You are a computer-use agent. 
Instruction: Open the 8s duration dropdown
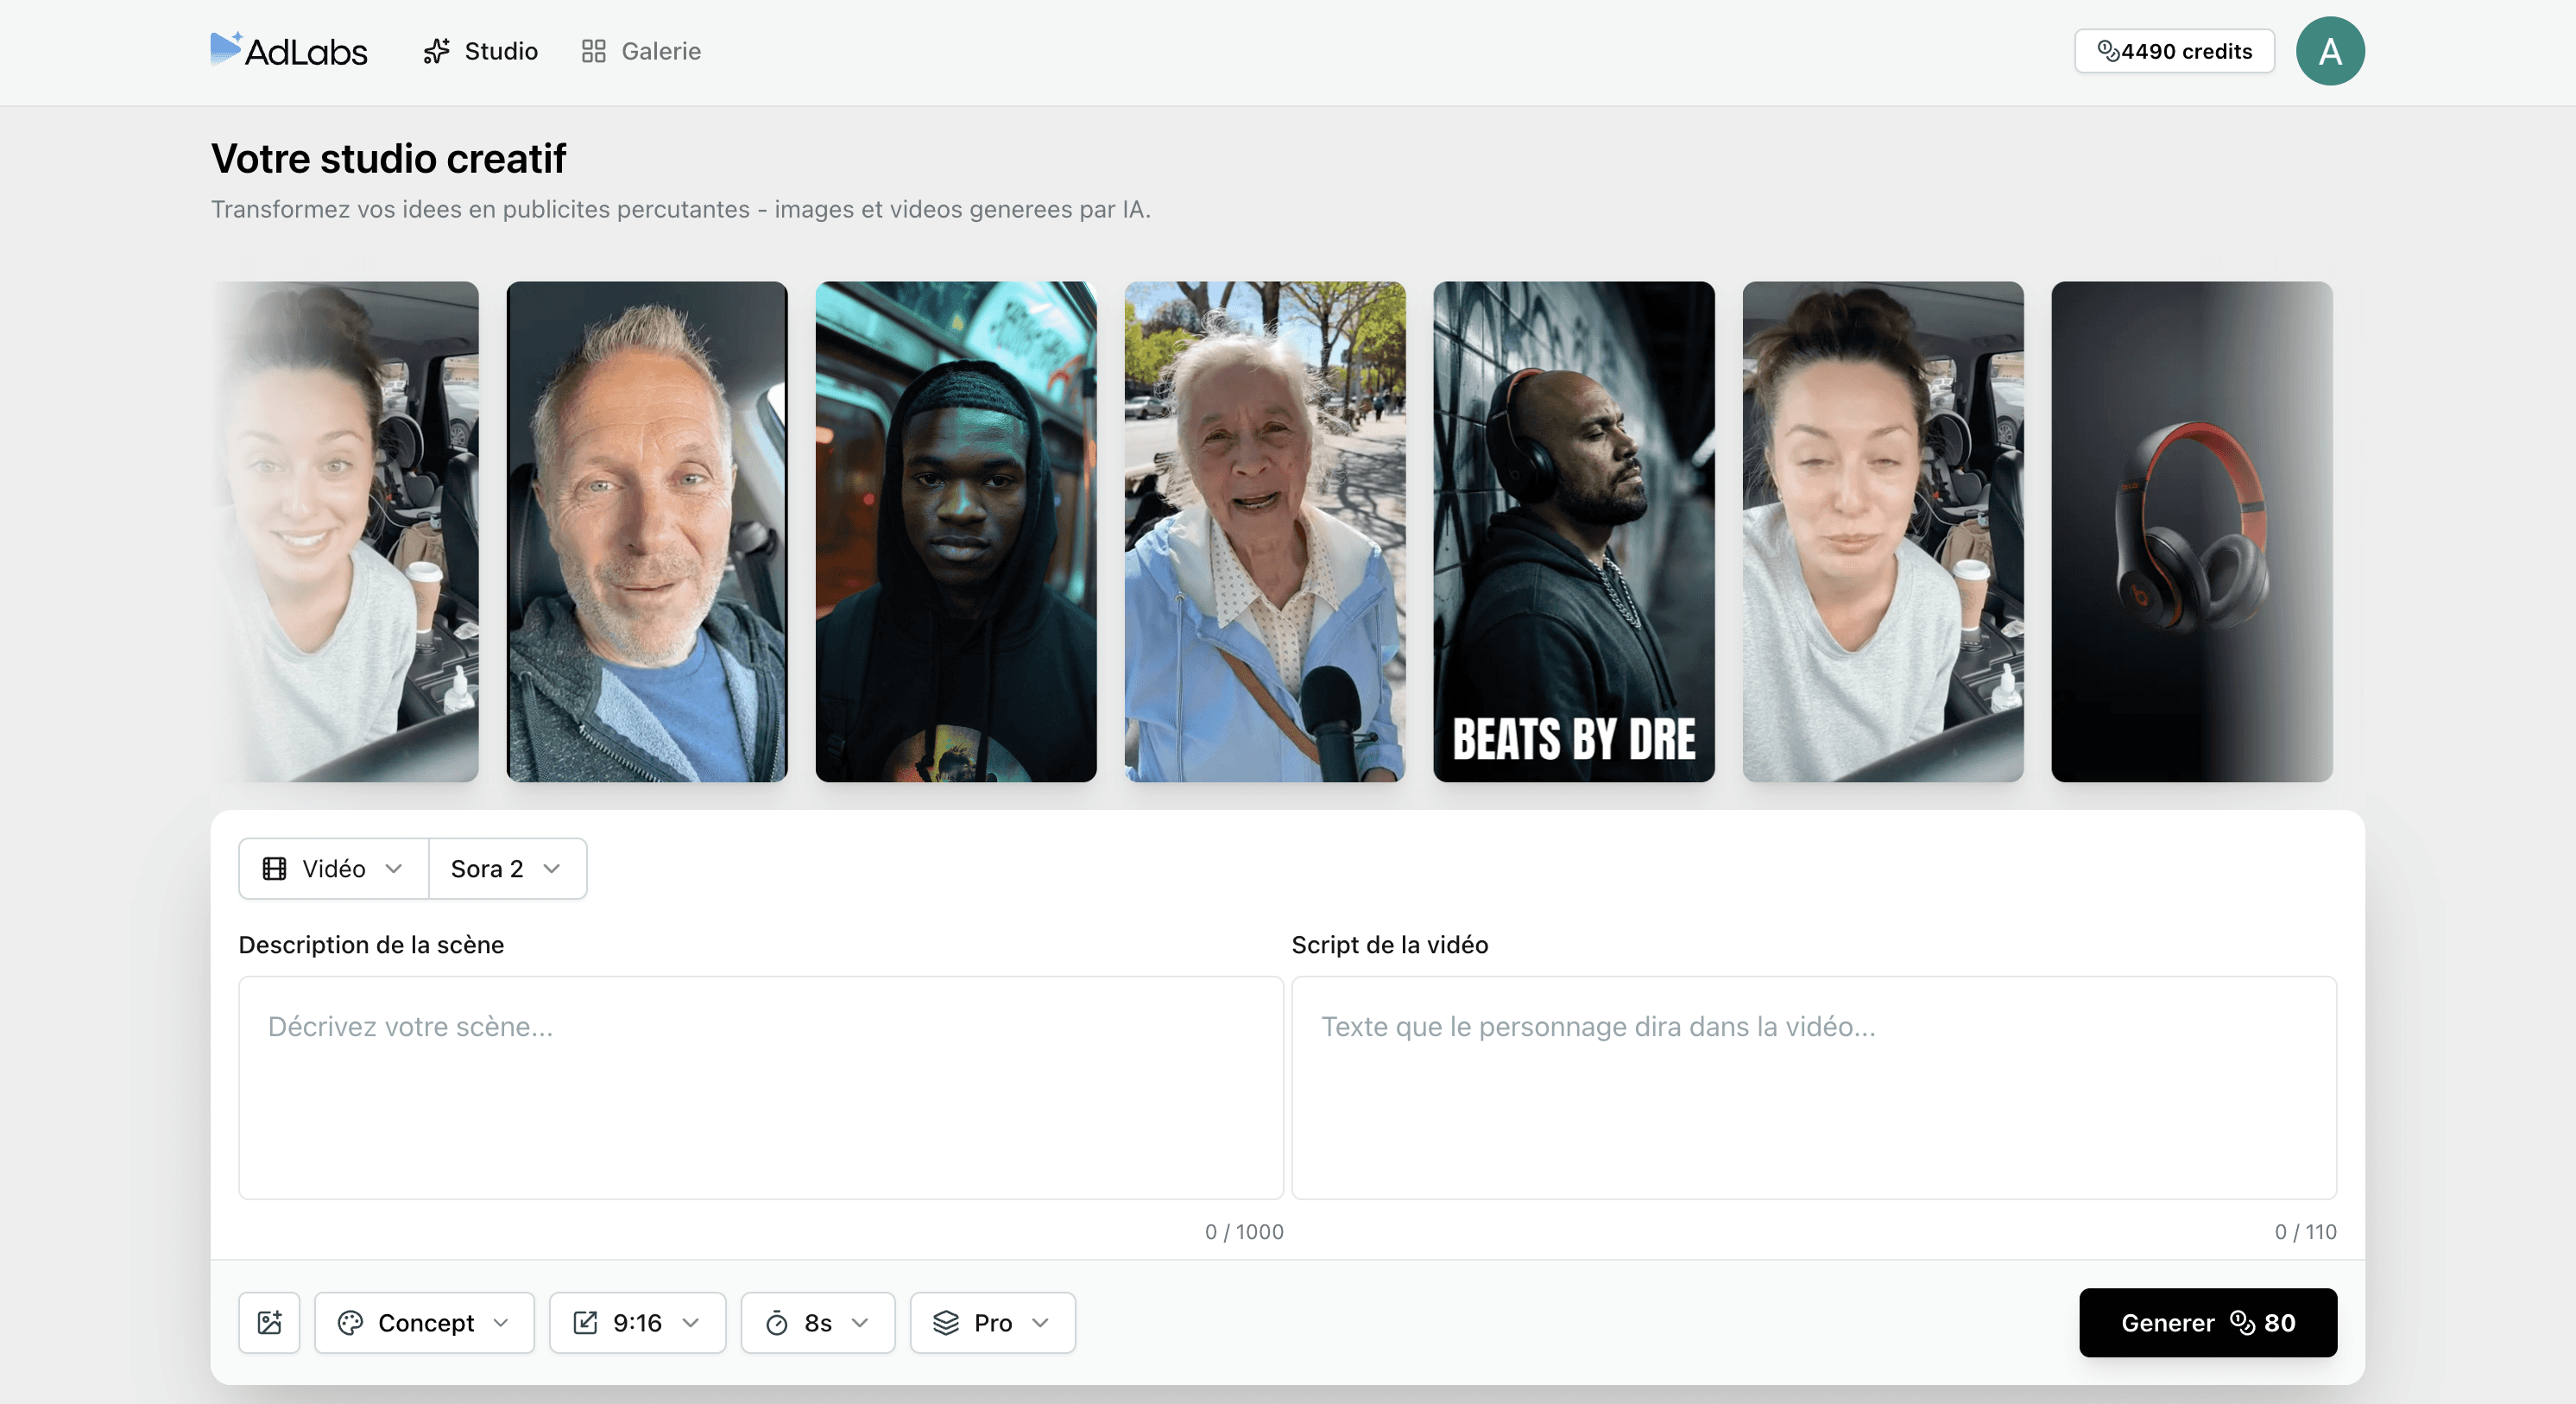[x=818, y=1323]
